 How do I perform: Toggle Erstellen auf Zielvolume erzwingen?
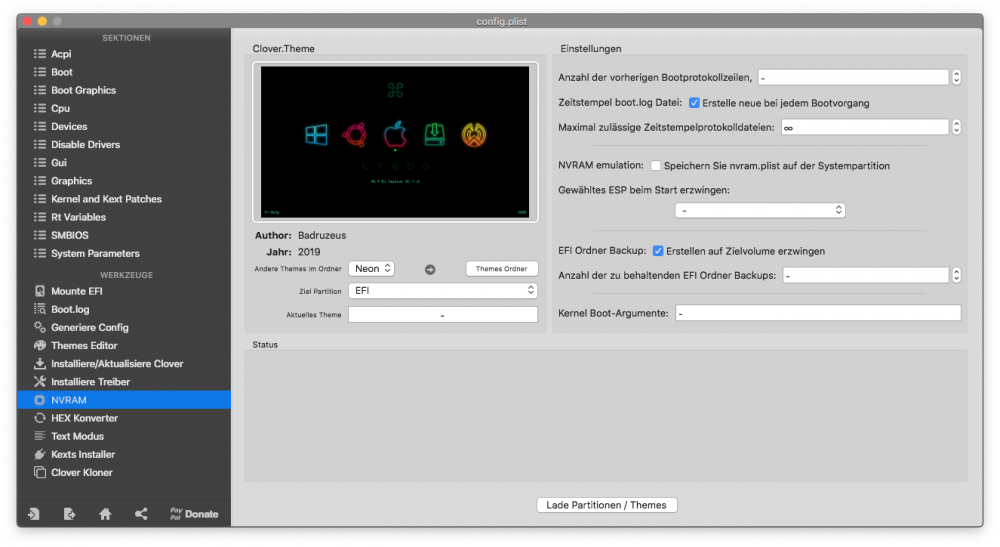click(x=658, y=251)
